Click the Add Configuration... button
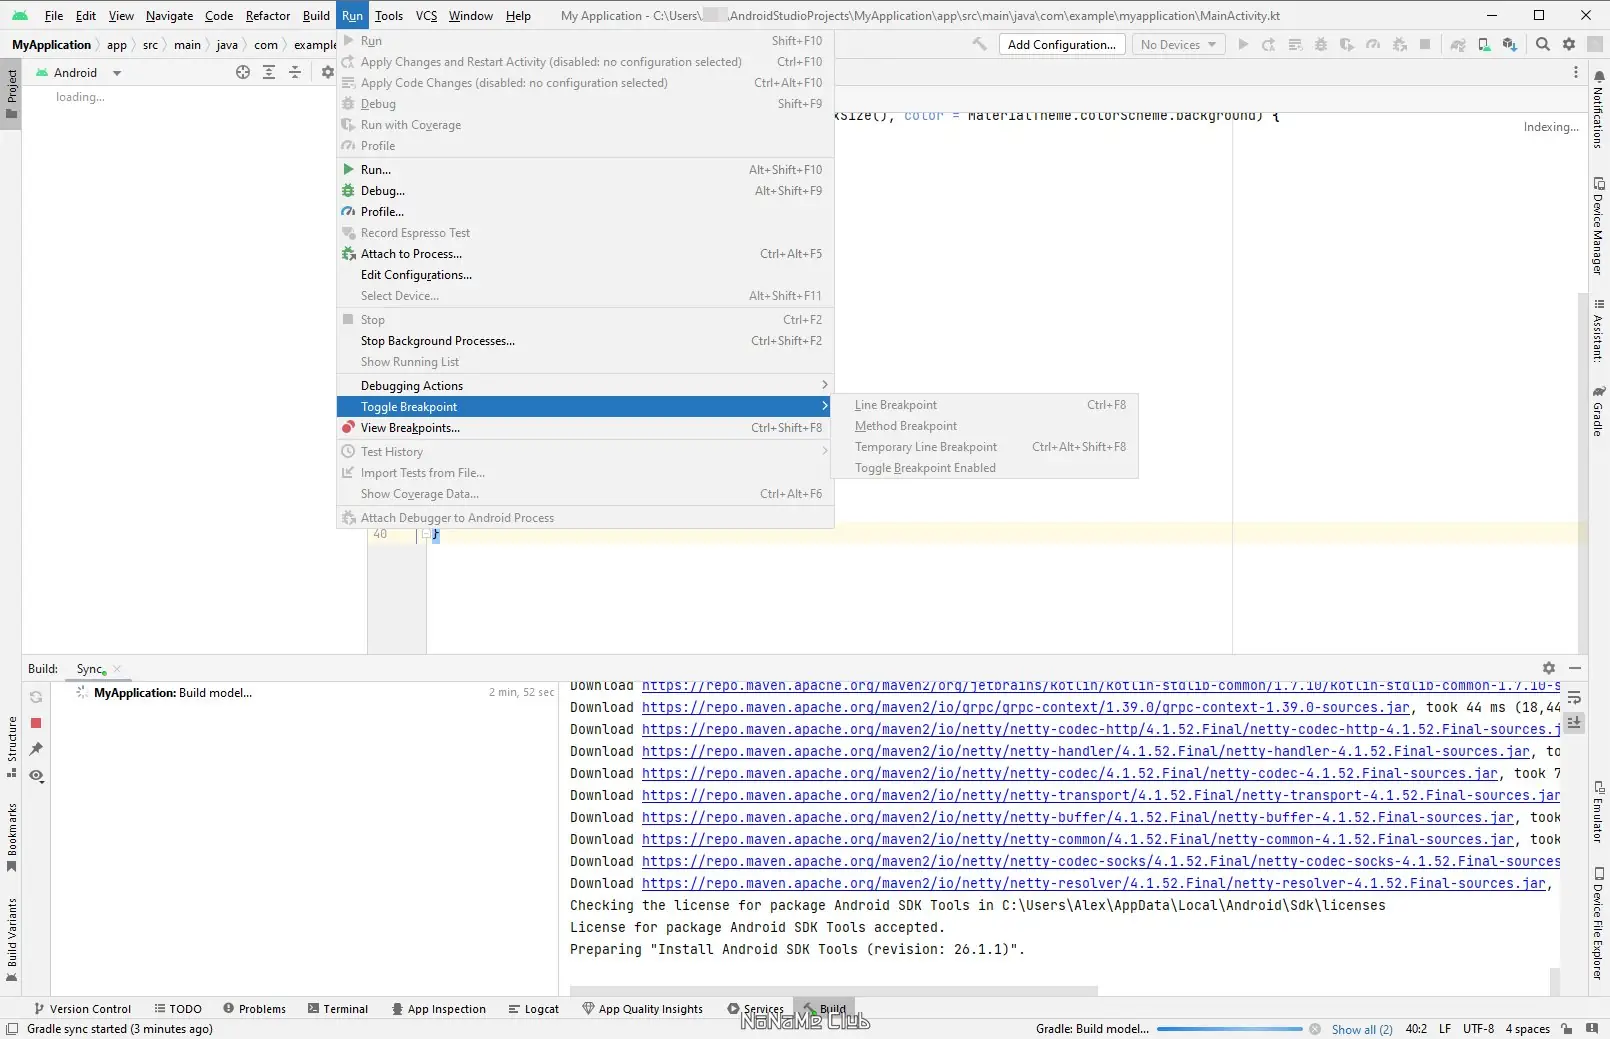The width and height of the screenshot is (1610, 1039). (x=1062, y=44)
